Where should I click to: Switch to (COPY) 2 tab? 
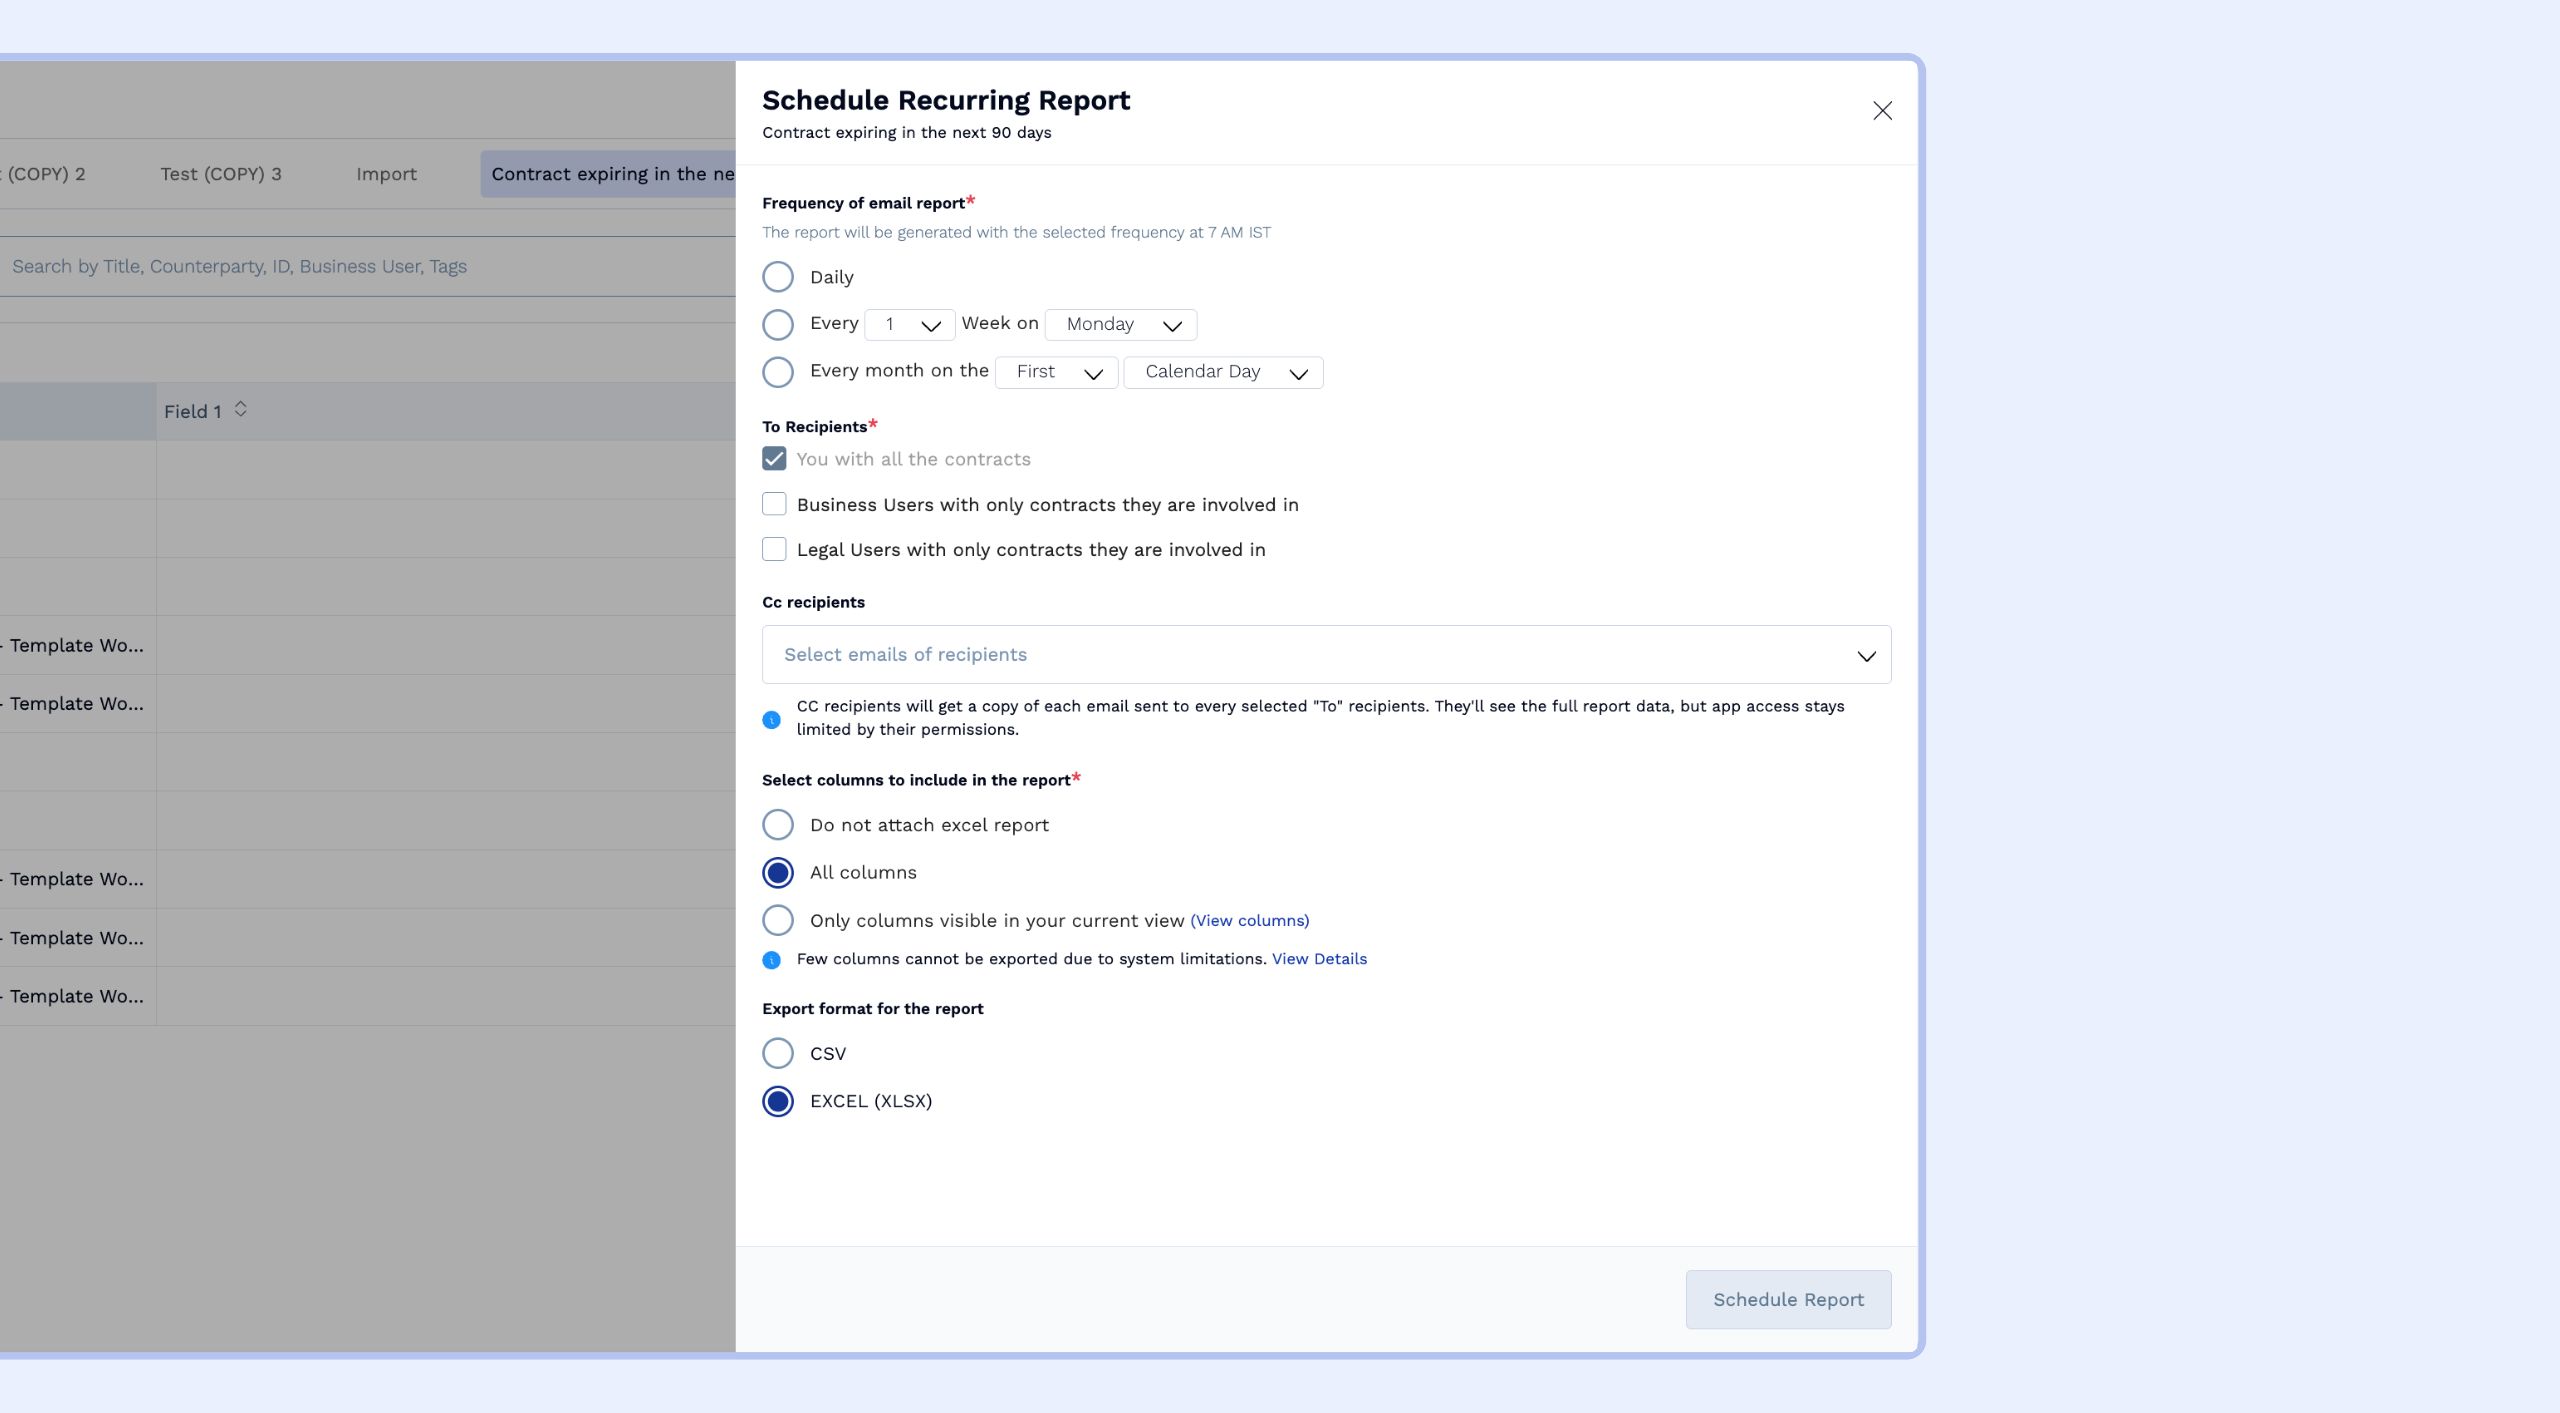44,174
